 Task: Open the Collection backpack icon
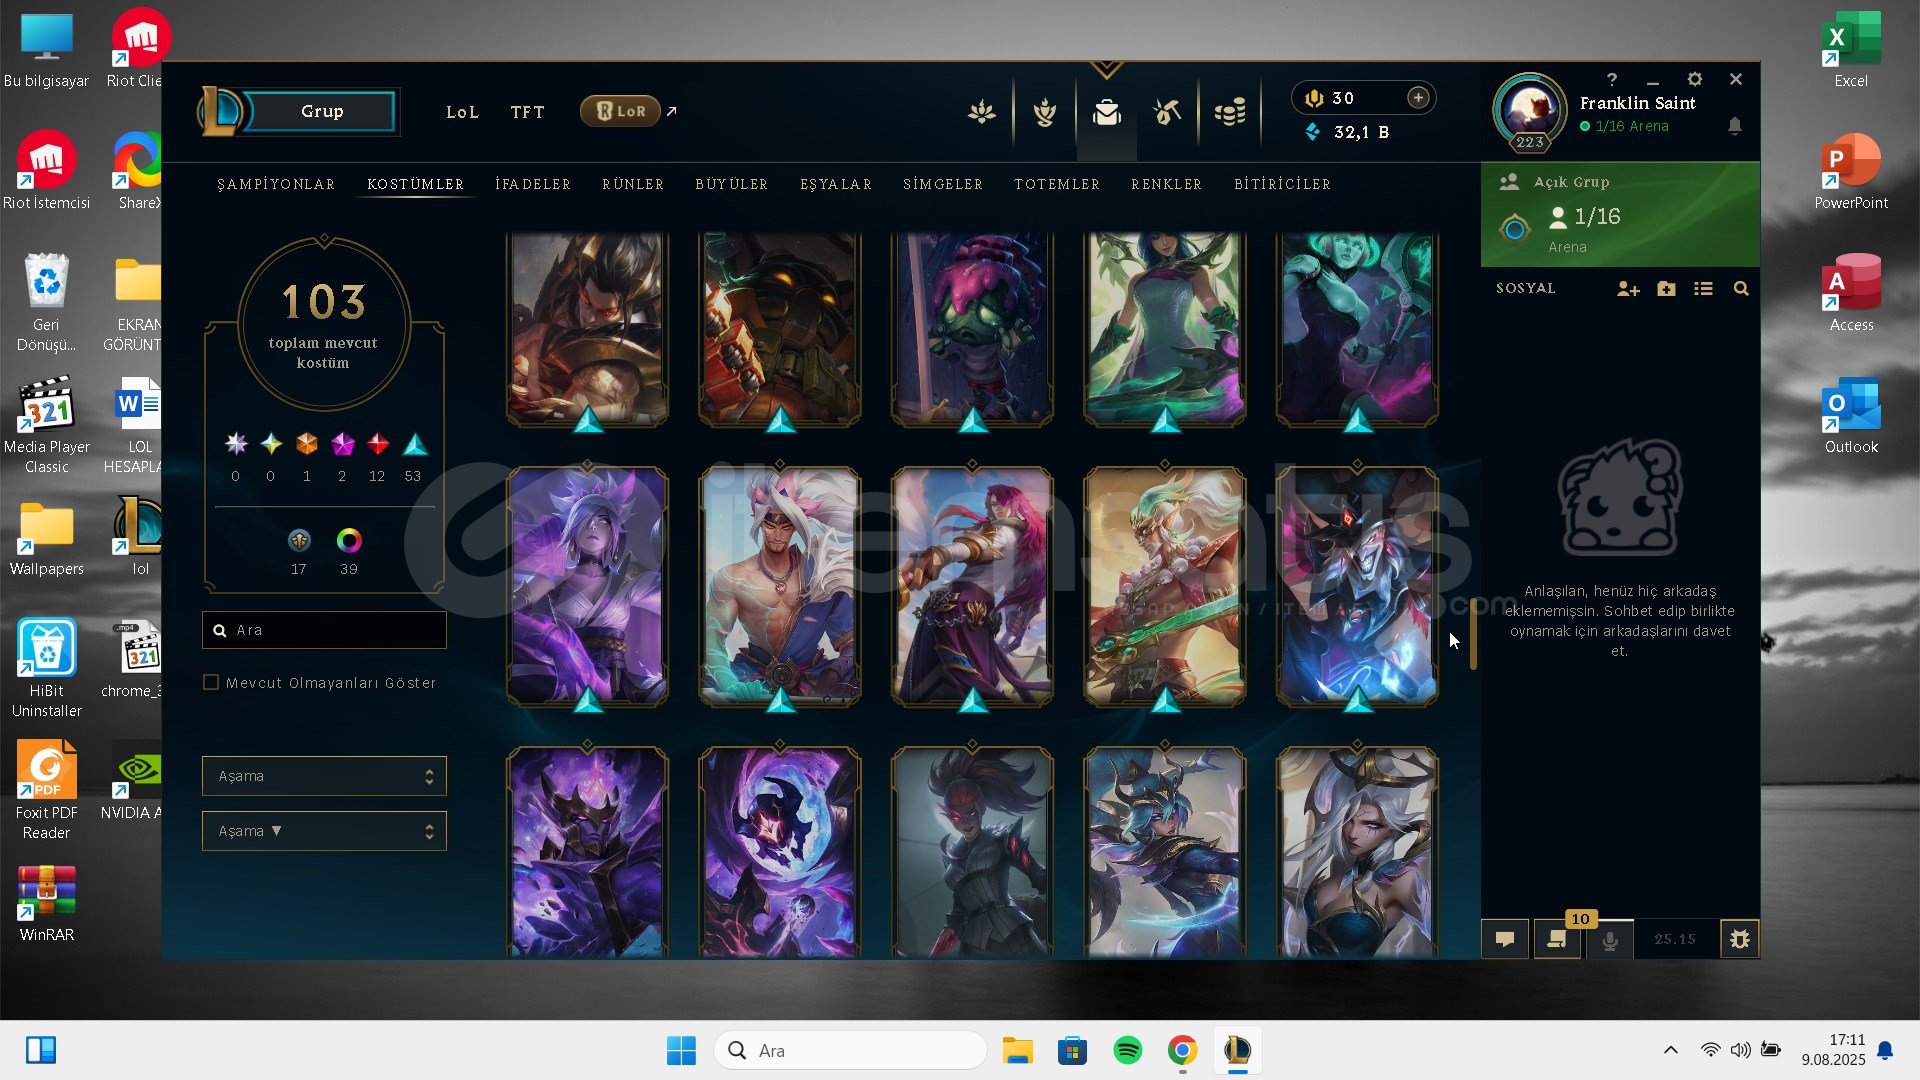pos(1106,112)
